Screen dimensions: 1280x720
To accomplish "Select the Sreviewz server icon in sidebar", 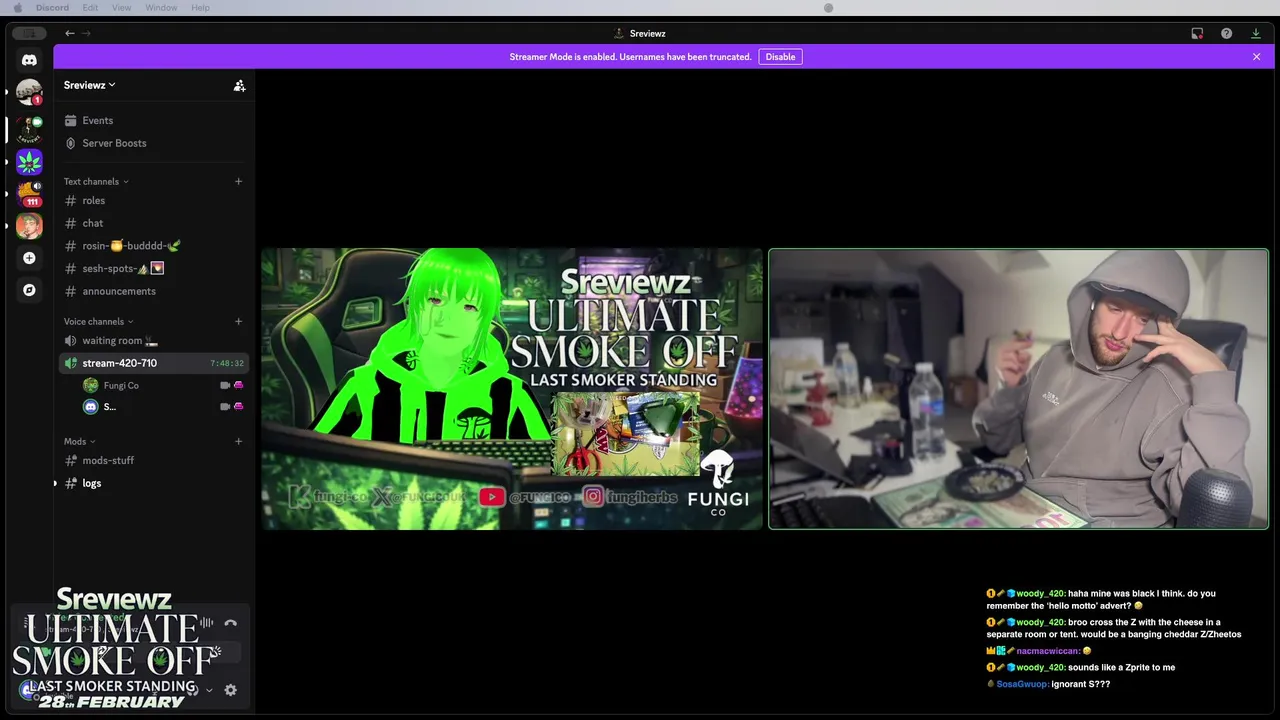I will 29,129.
